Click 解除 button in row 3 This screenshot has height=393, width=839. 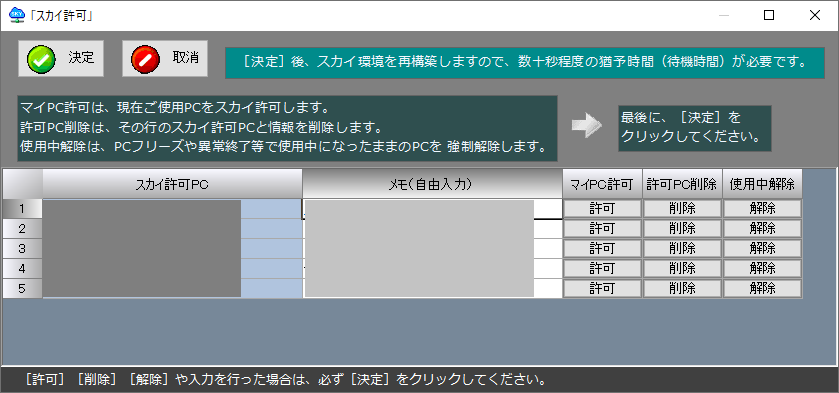tap(762, 248)
